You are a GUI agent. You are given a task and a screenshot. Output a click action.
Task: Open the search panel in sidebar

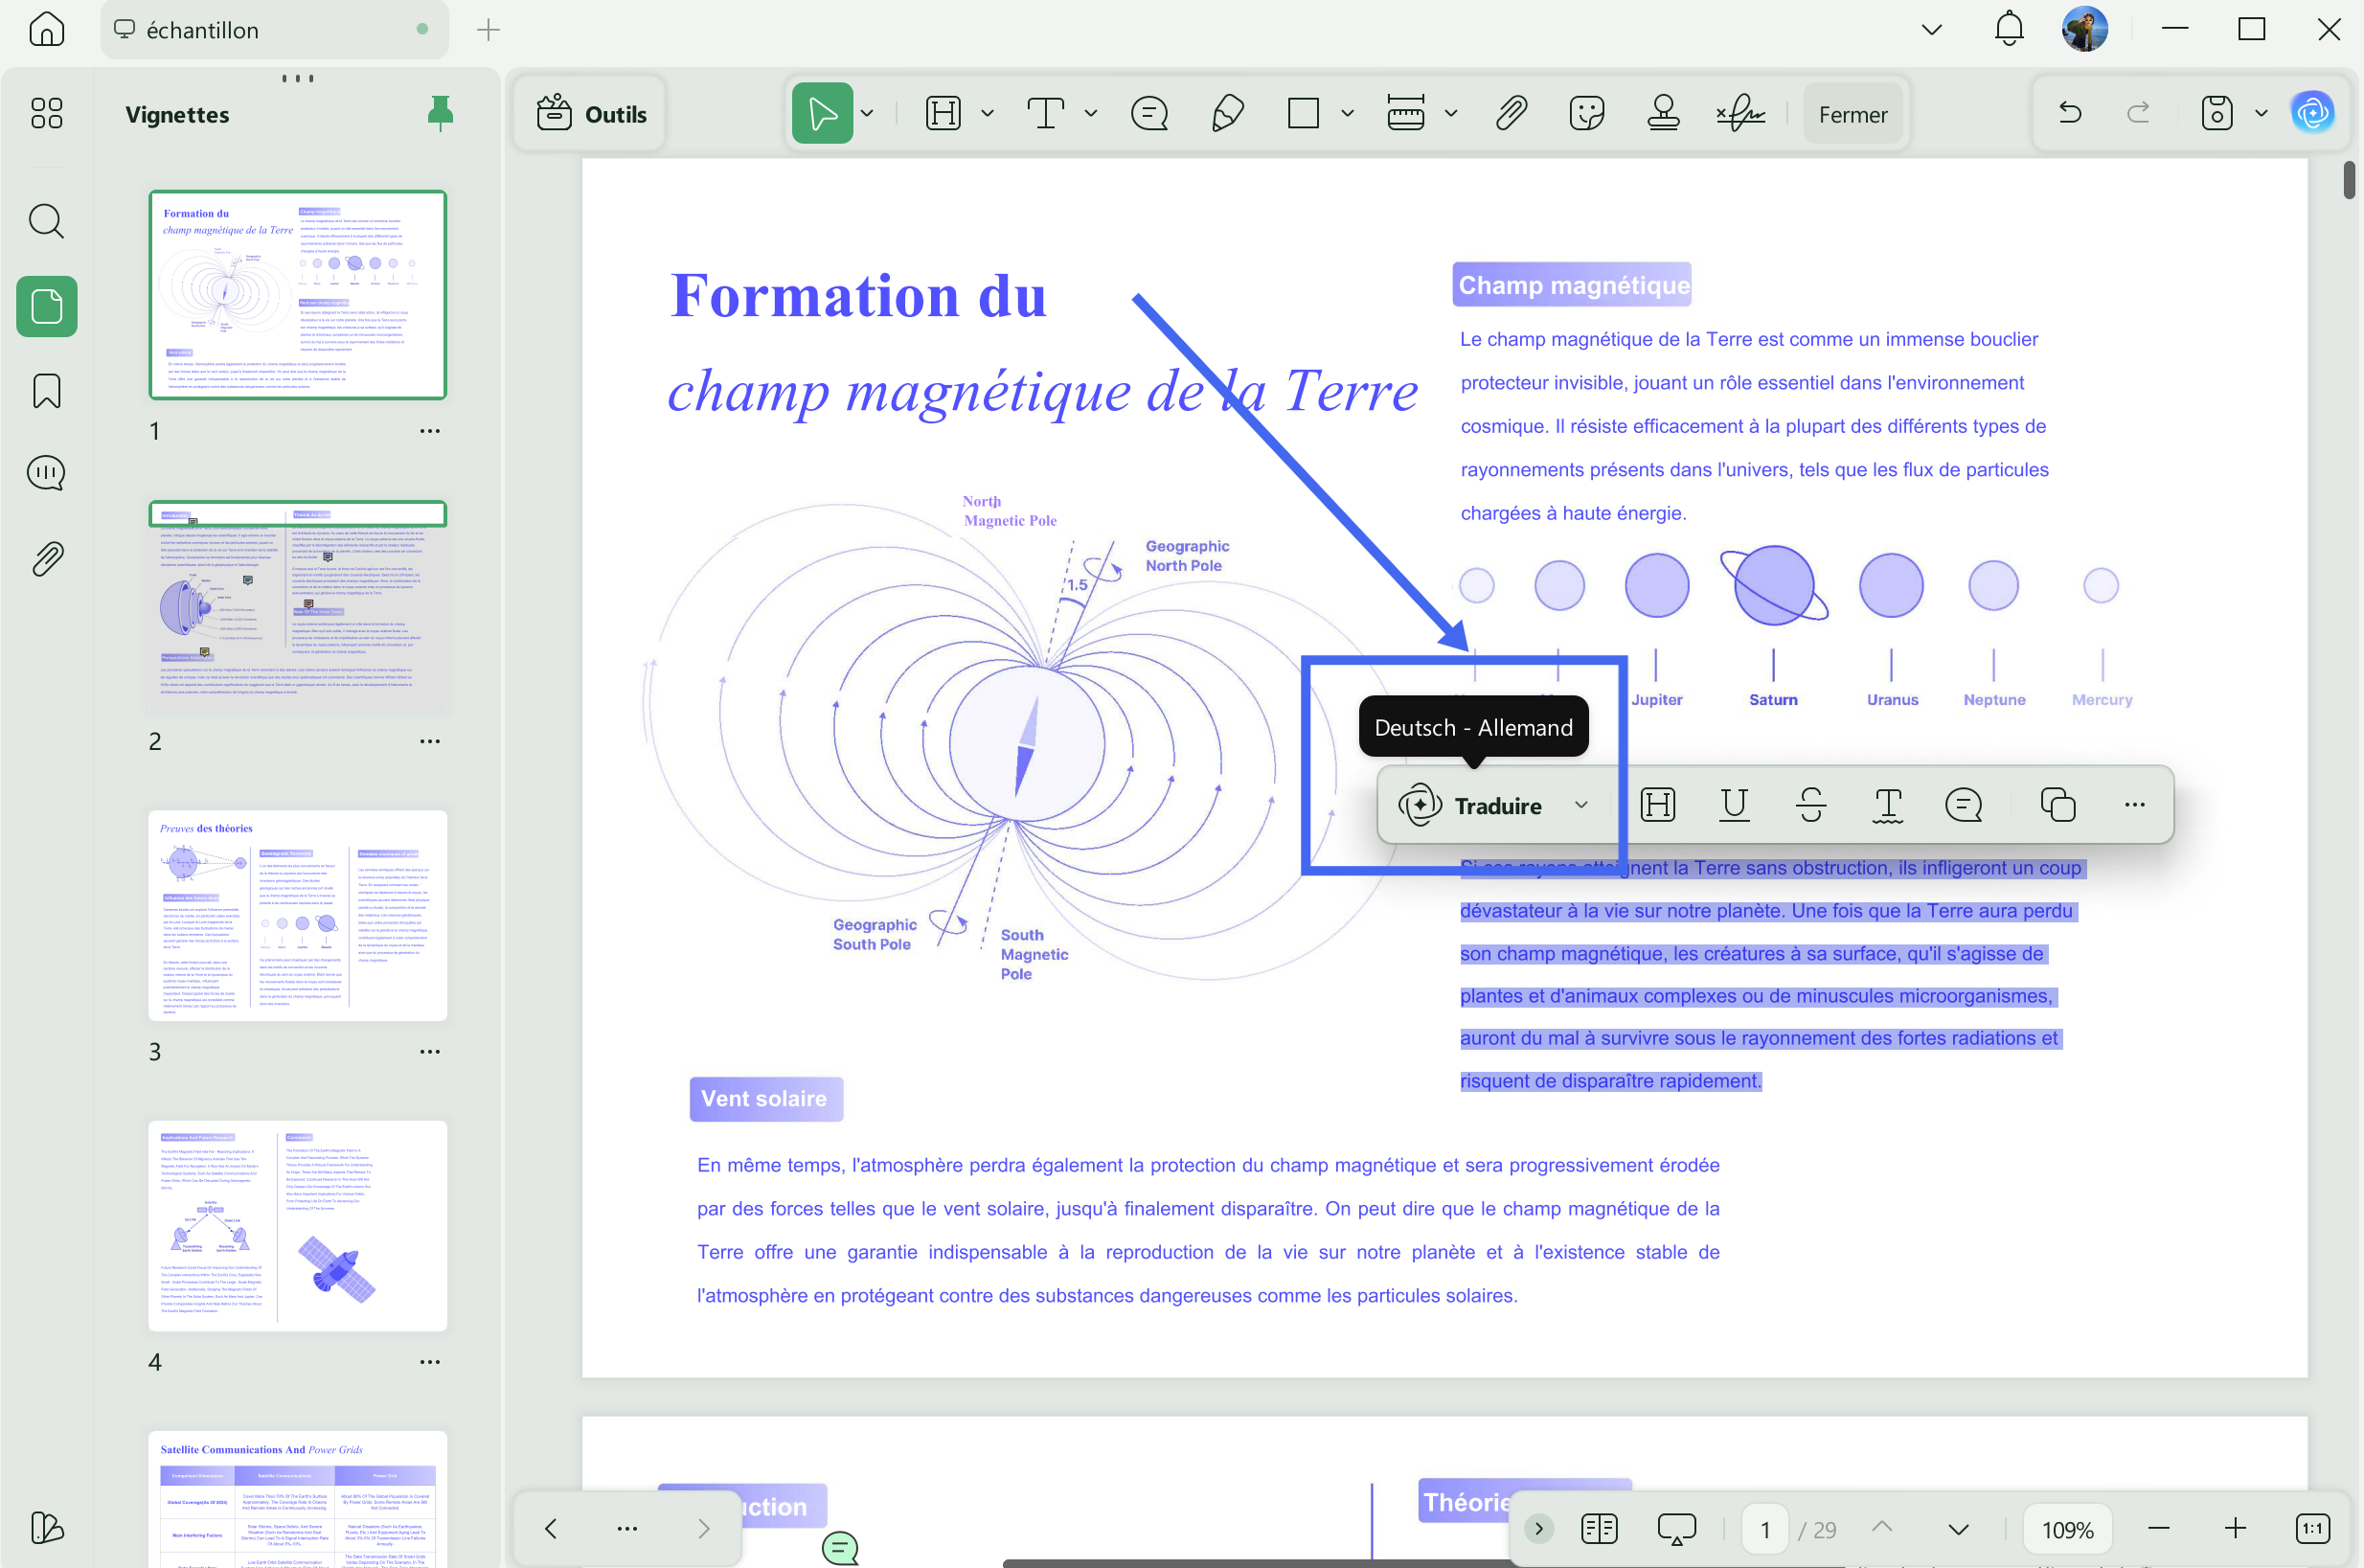coord(46,221)
